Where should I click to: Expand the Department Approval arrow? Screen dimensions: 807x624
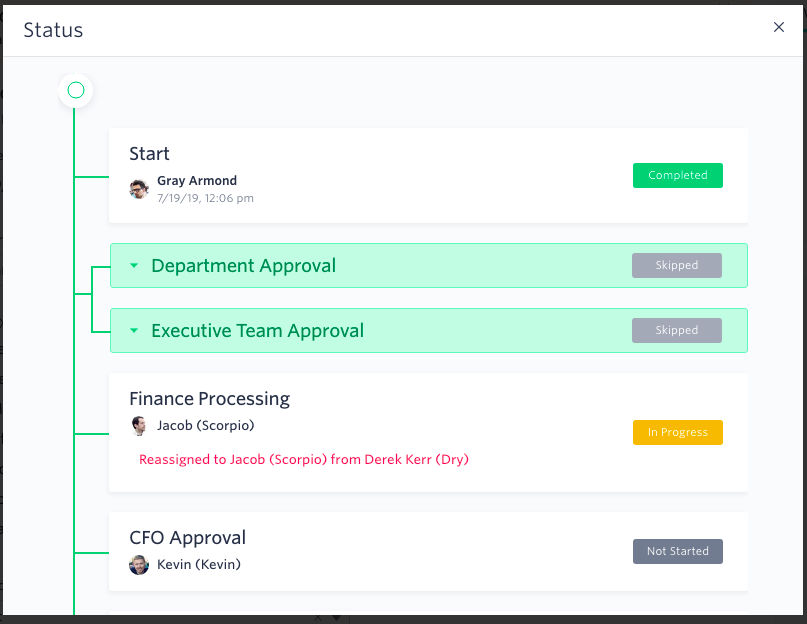pyautogui.click(x=134, y=266)
